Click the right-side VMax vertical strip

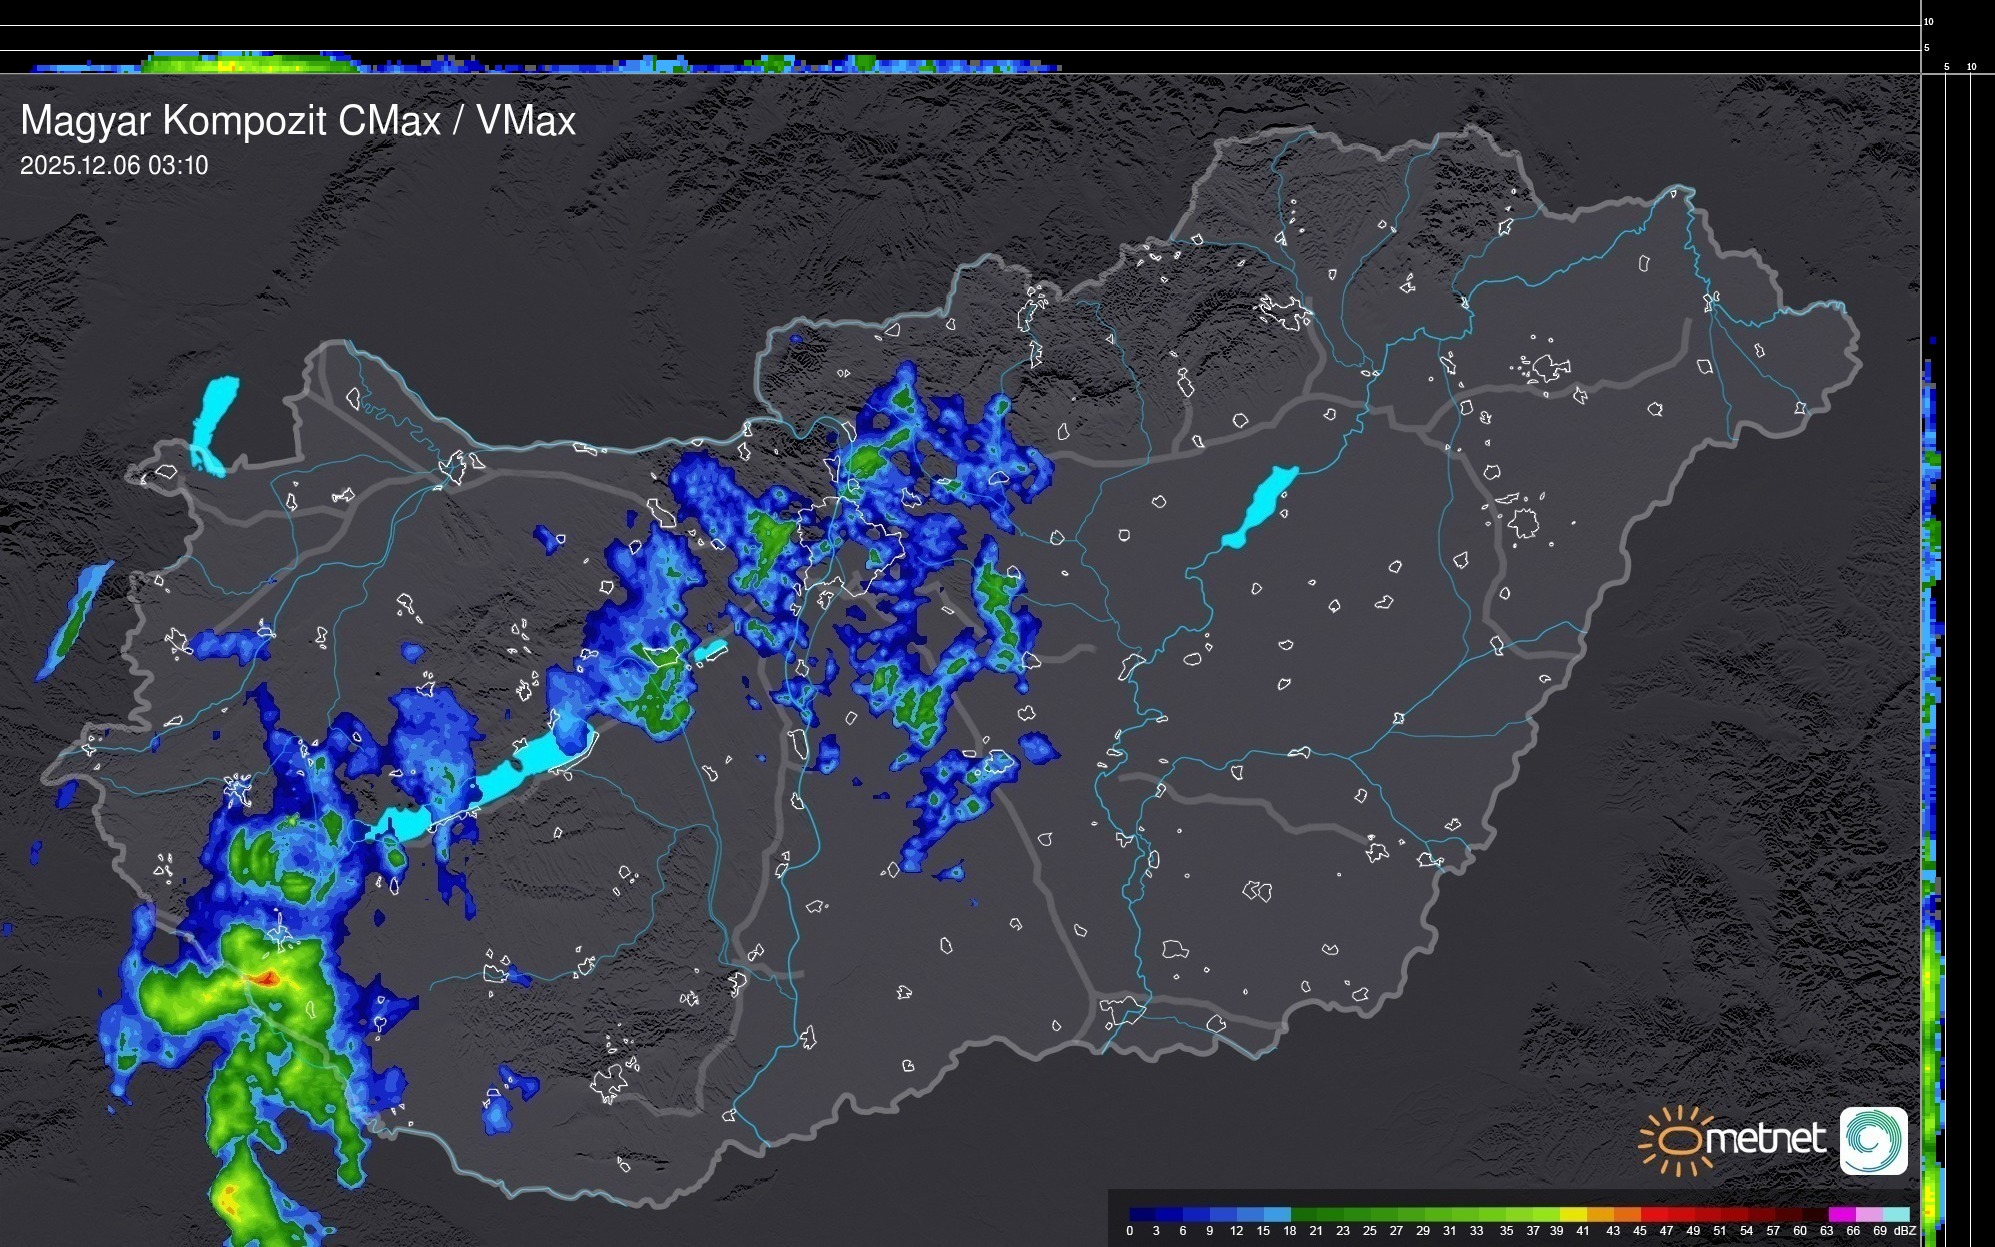[1932, 700]
